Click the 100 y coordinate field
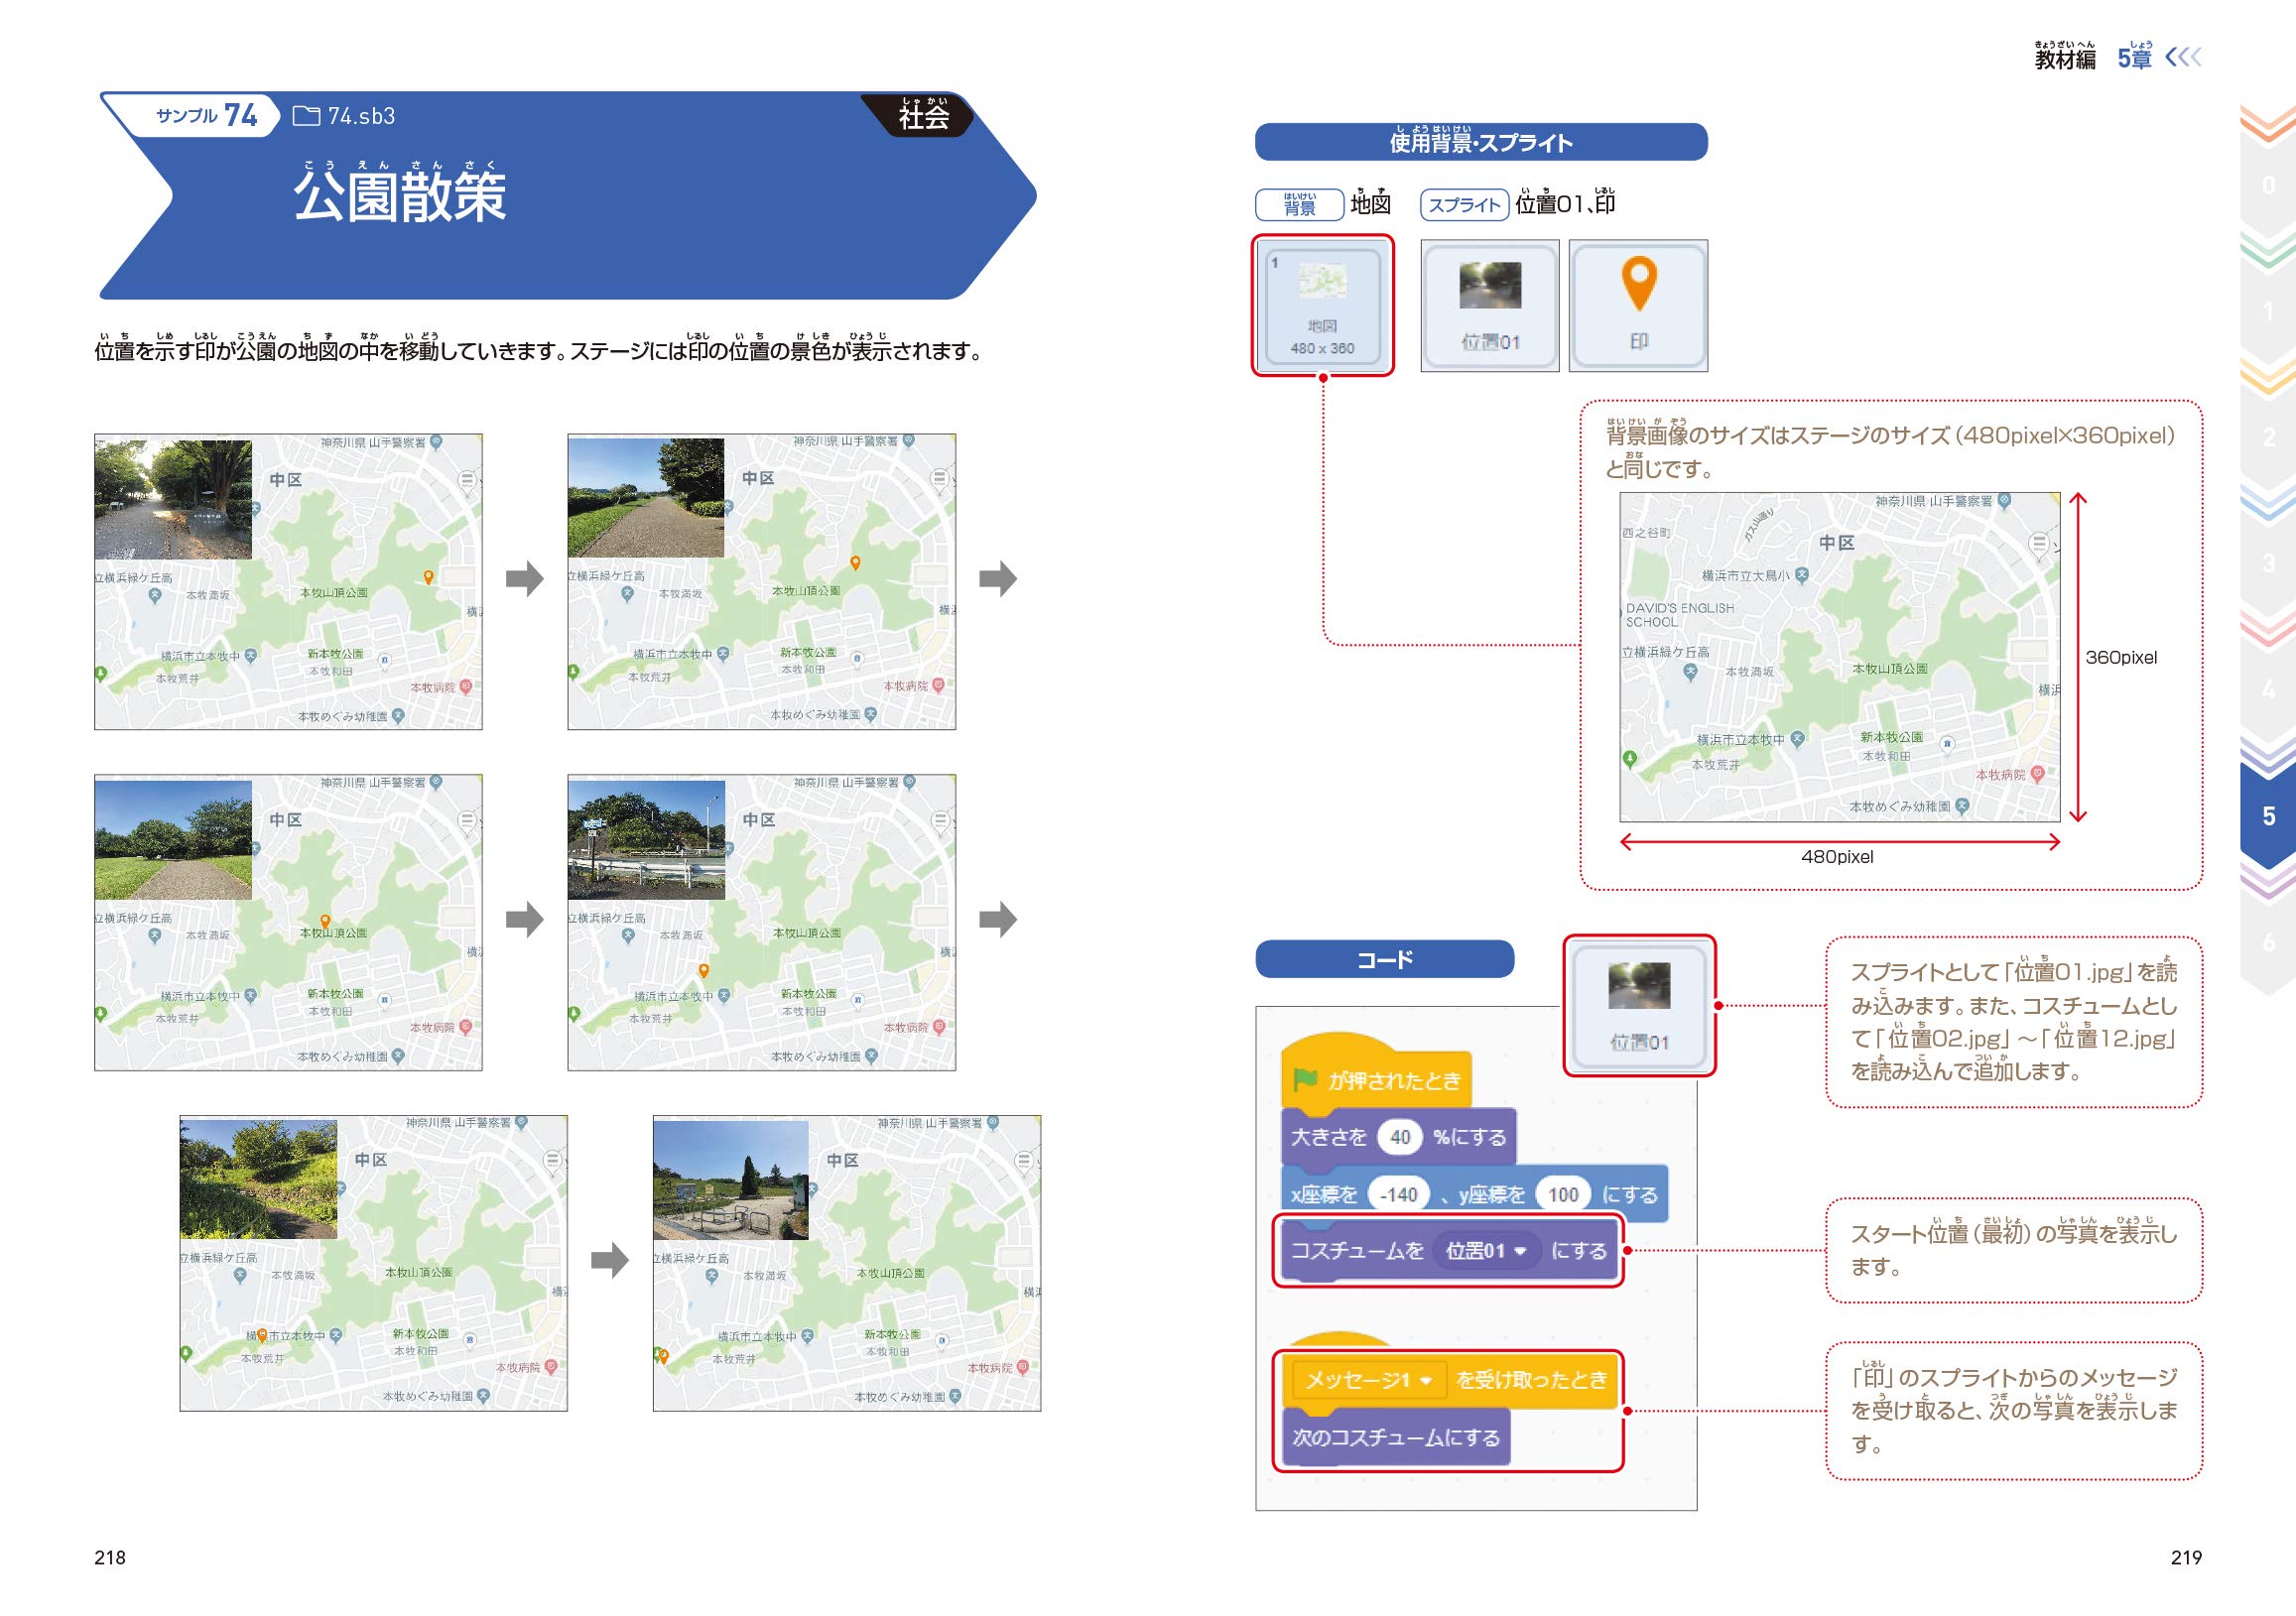The width and height of the screenshot is (2296, 1616). 1562,1194
